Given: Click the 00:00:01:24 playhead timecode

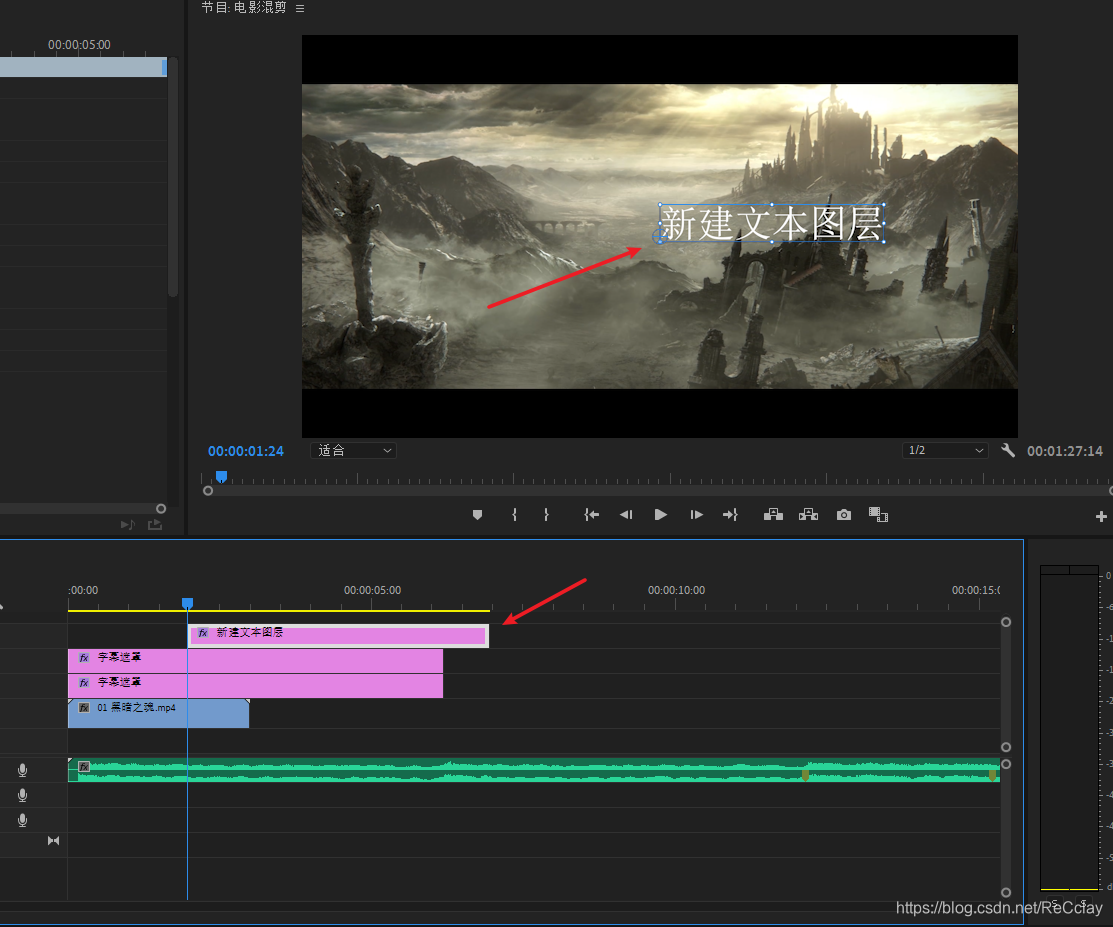Looking at the screenshot, I should pos(246,451).
